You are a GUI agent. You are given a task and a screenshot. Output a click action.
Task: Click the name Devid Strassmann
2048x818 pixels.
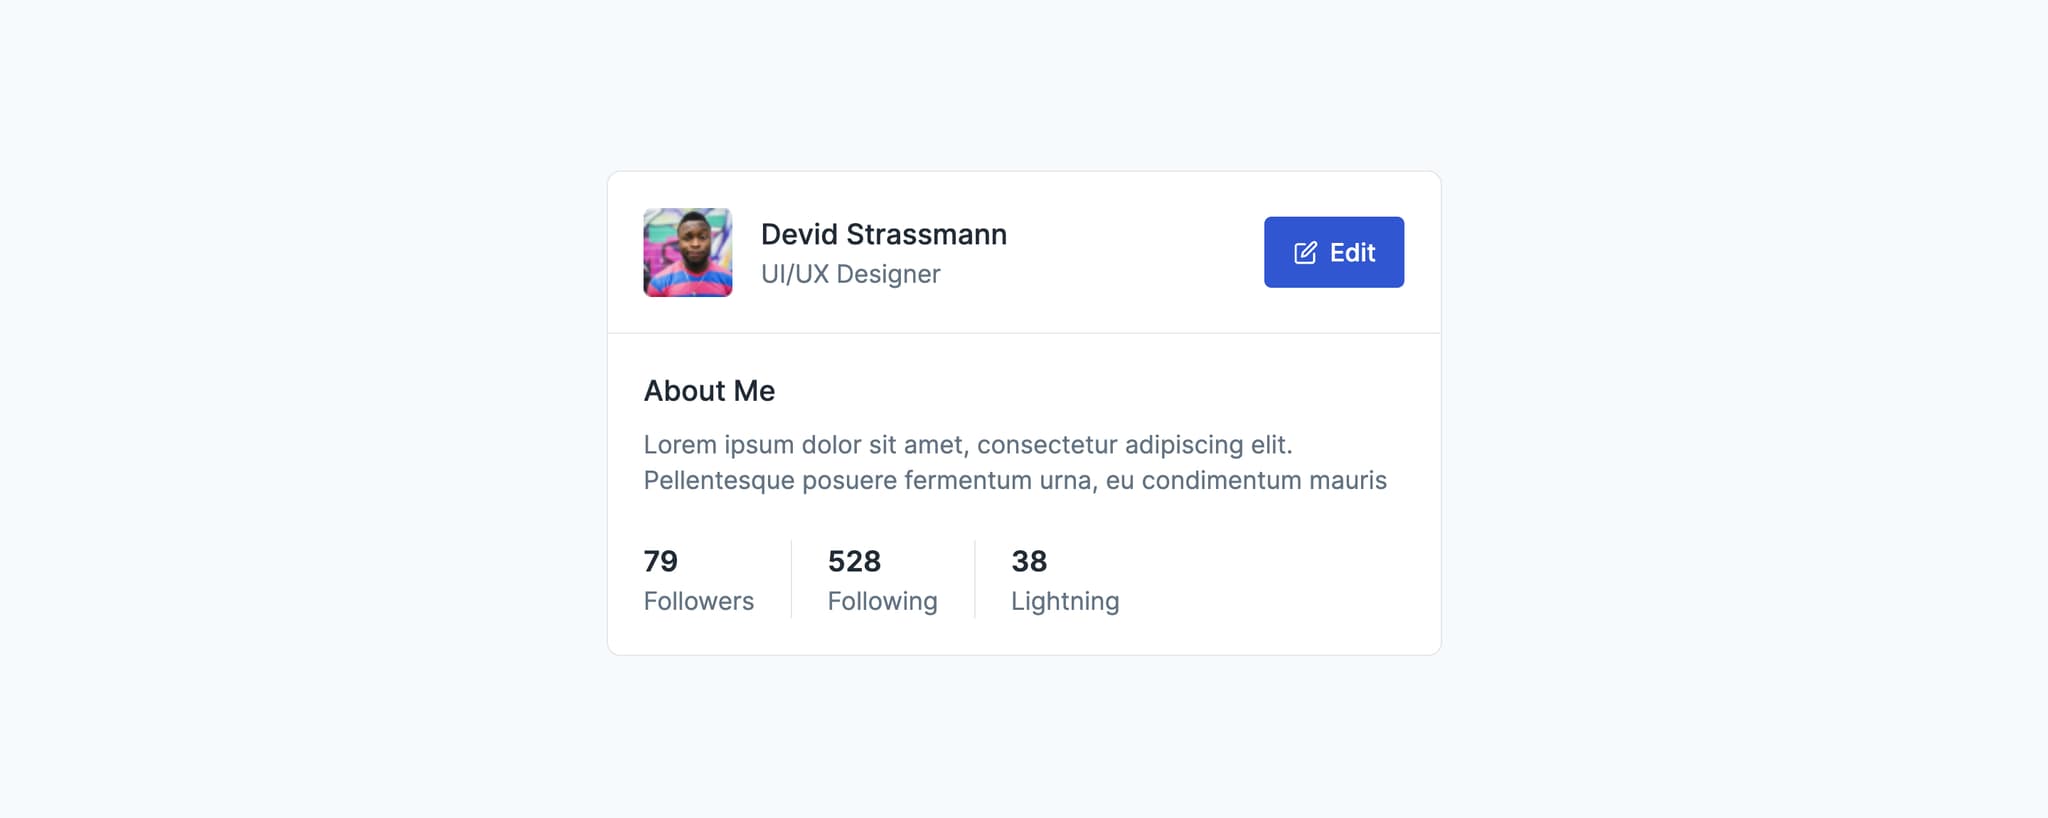(x=883, y=234)
